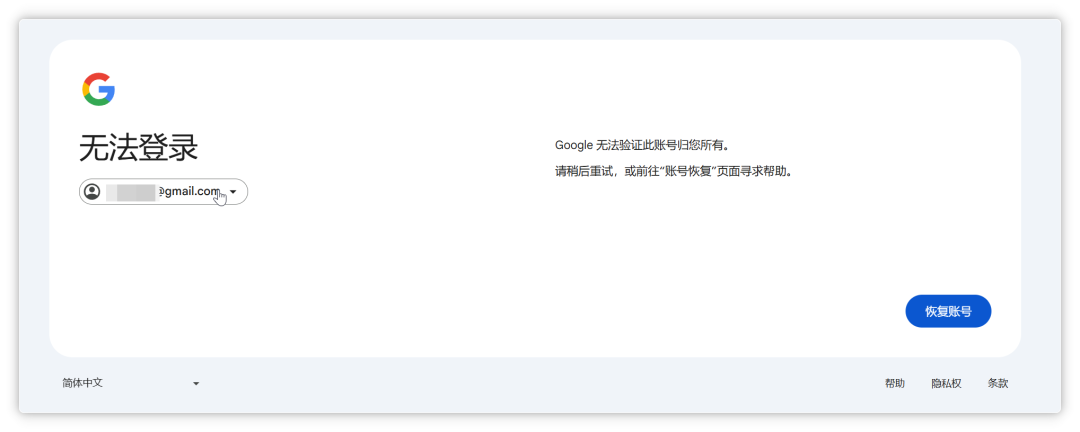This screenshot has height=432, width=1080.
Task: Click the text 'Google 无法验证此账号归您所有。'
Action: coord(641,145)
